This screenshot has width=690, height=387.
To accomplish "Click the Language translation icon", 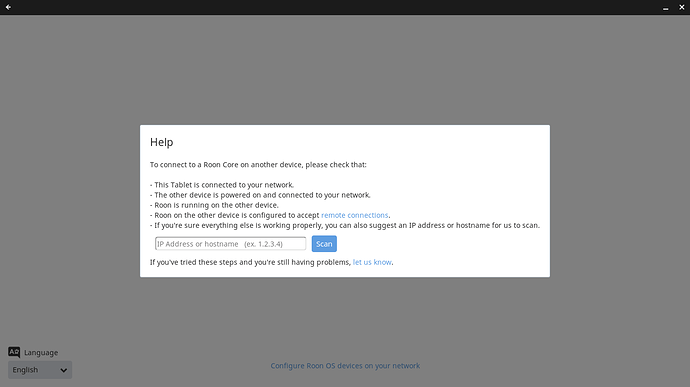I will [14, 352].
